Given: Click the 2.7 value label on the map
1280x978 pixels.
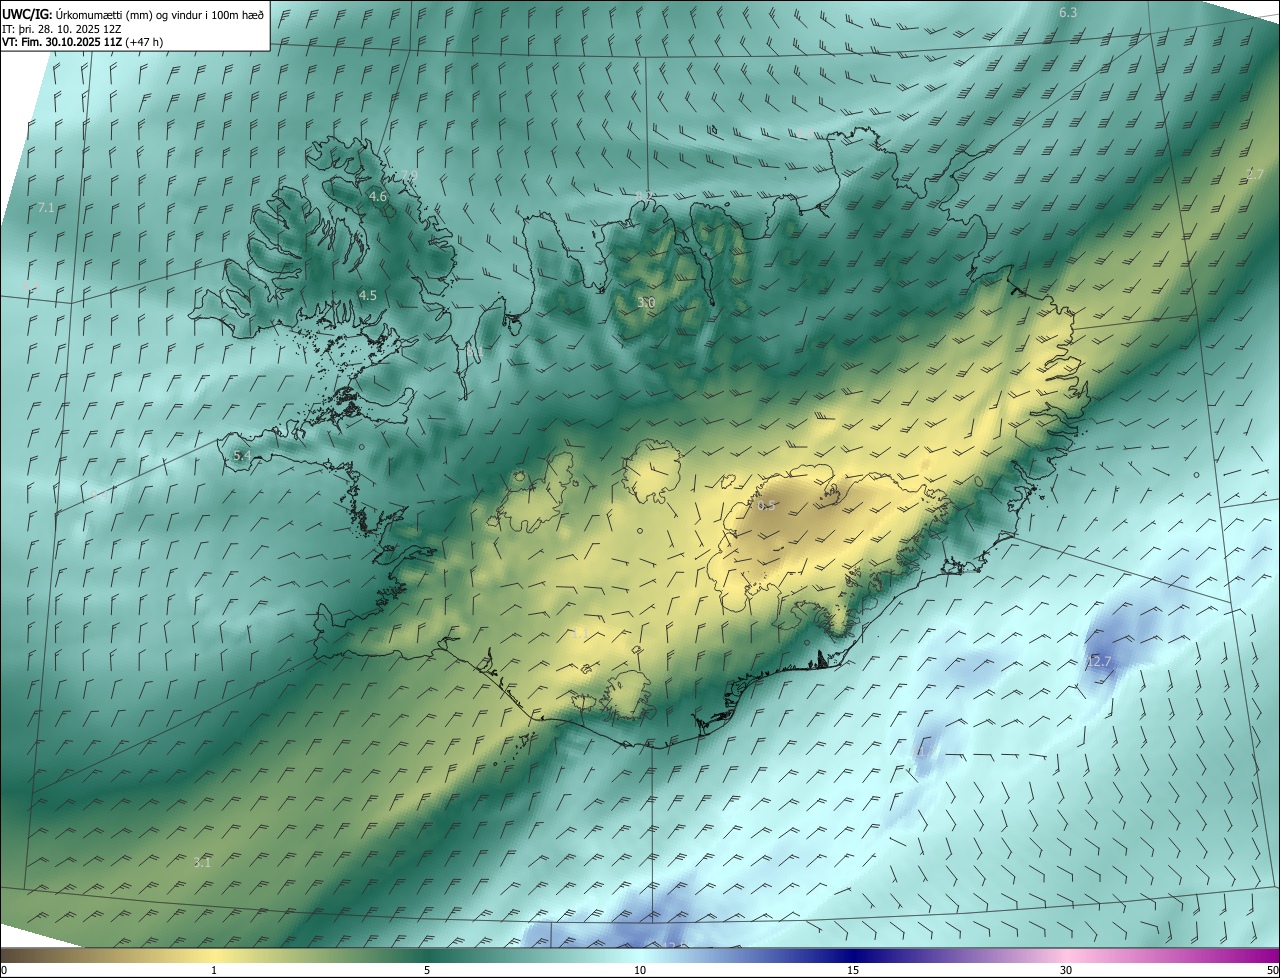Looking at the screenshot, I should tap(1256, 174).
